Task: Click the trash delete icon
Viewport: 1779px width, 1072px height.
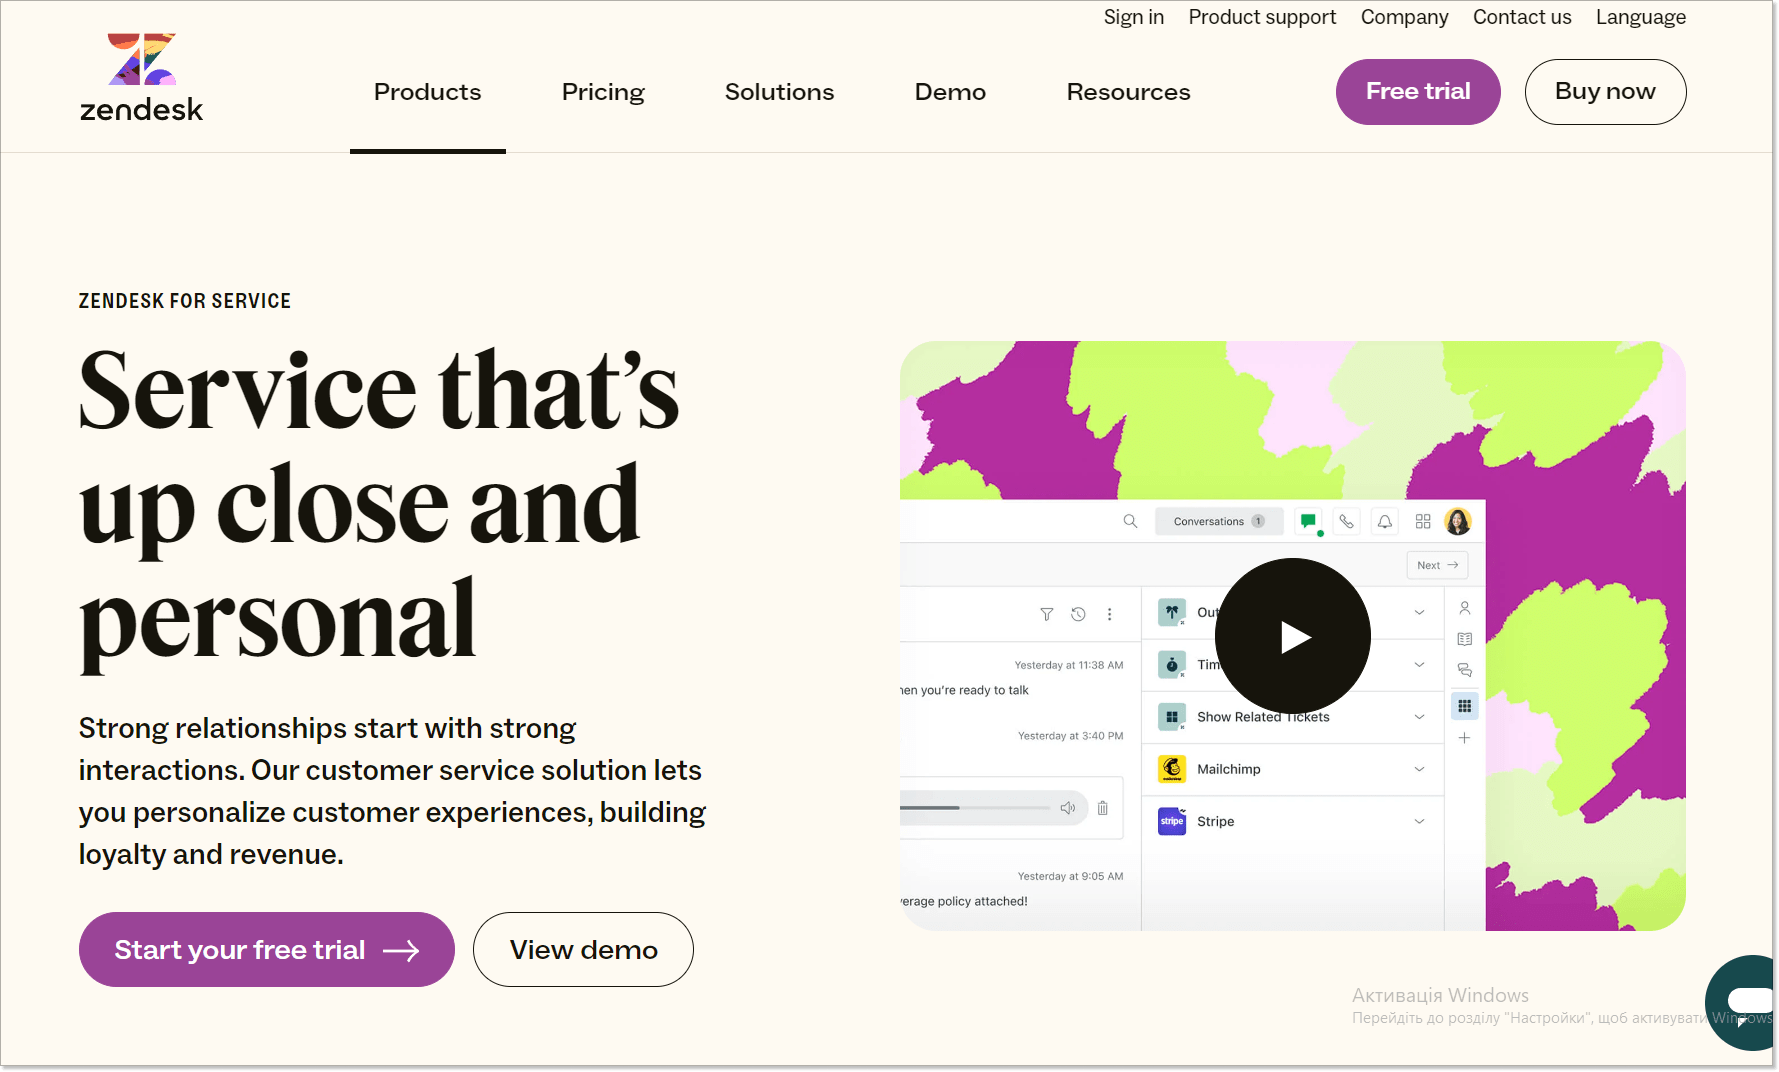Action: click(1103, 808)
